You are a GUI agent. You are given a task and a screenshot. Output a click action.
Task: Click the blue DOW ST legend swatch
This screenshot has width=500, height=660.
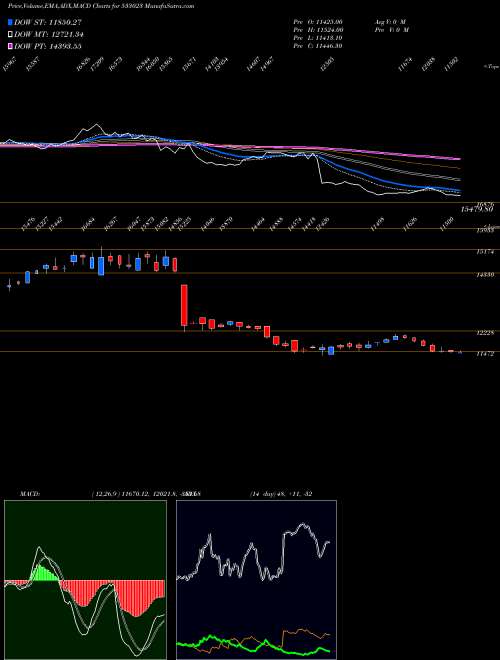[11, 22]
